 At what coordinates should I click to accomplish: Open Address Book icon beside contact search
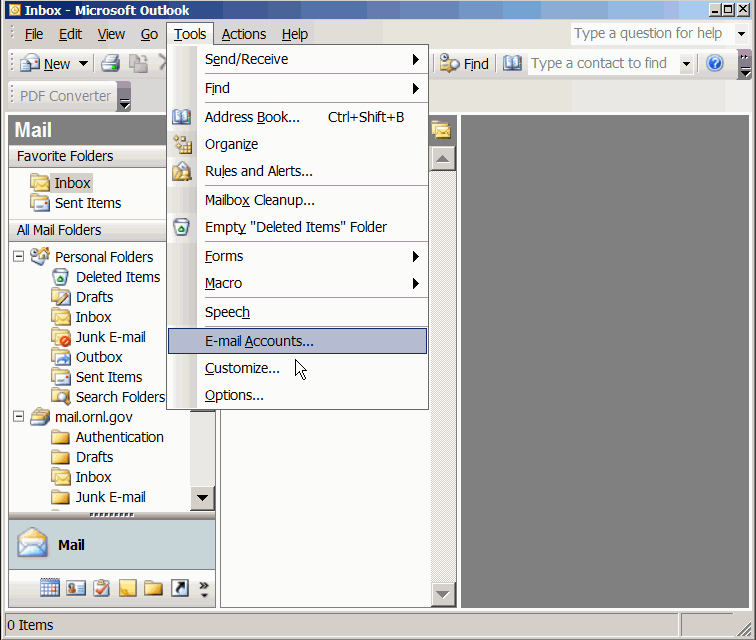512,63
